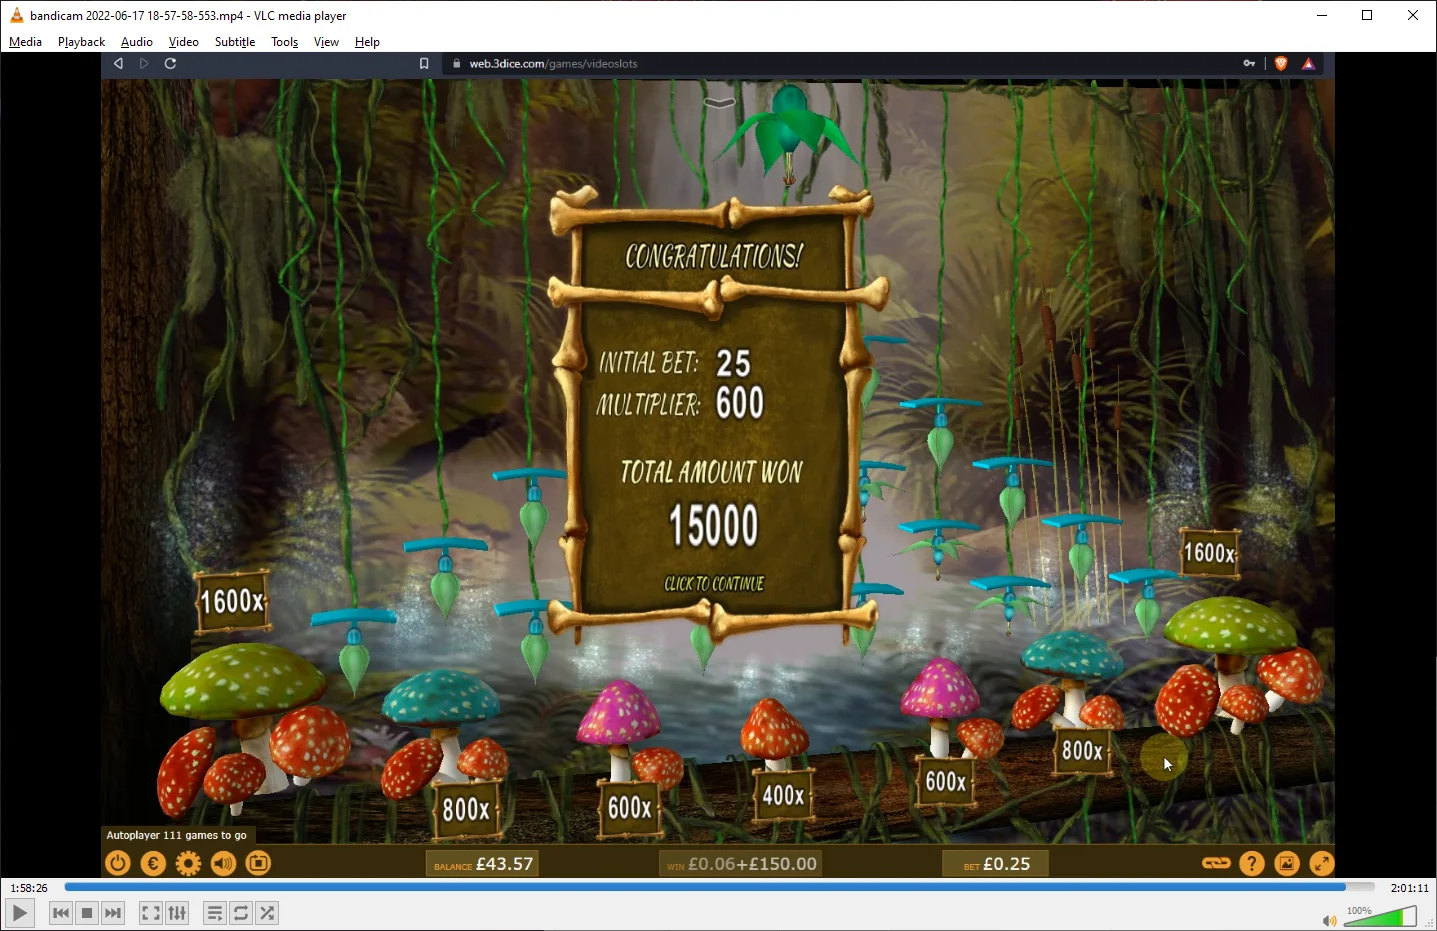The image size is (1437, 931).
Task: Open the game help question mark
Action: point(1252,863)
